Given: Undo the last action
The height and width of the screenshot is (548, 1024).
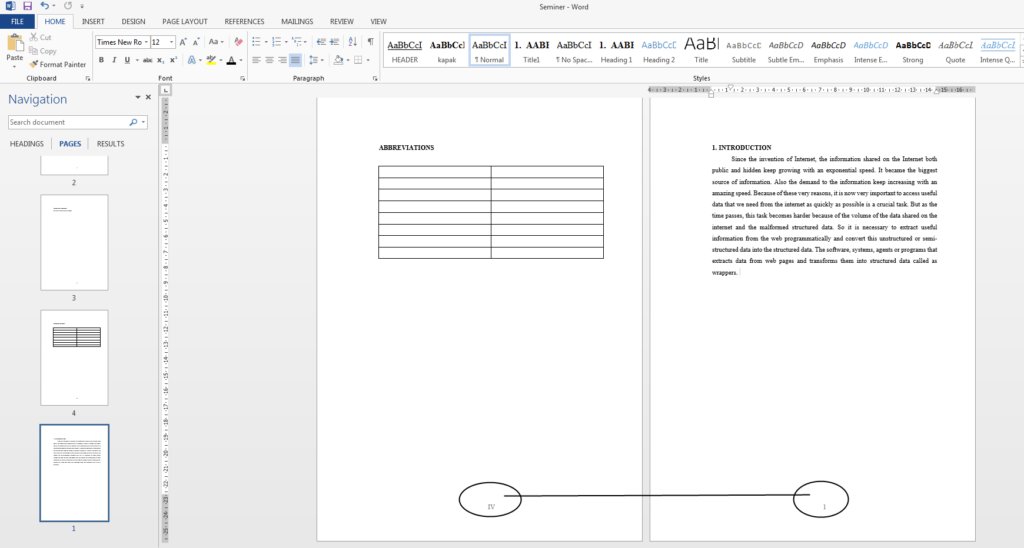Looking at the screenshot, I should (44, 6).
